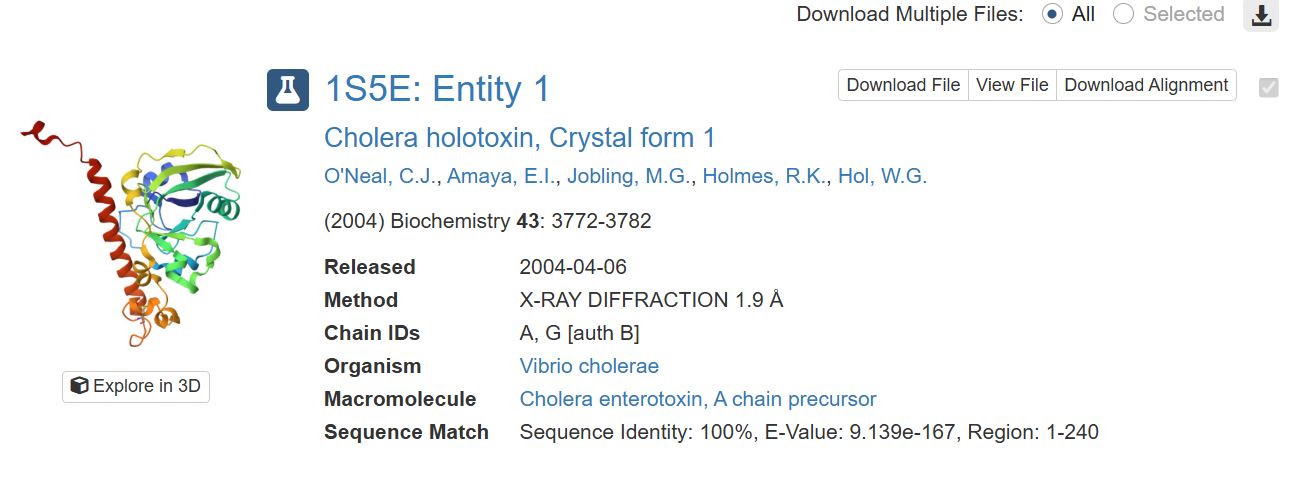Open author Jobling, M.G. page
This screenshot has width=1309, height=479.
(629, 177)
